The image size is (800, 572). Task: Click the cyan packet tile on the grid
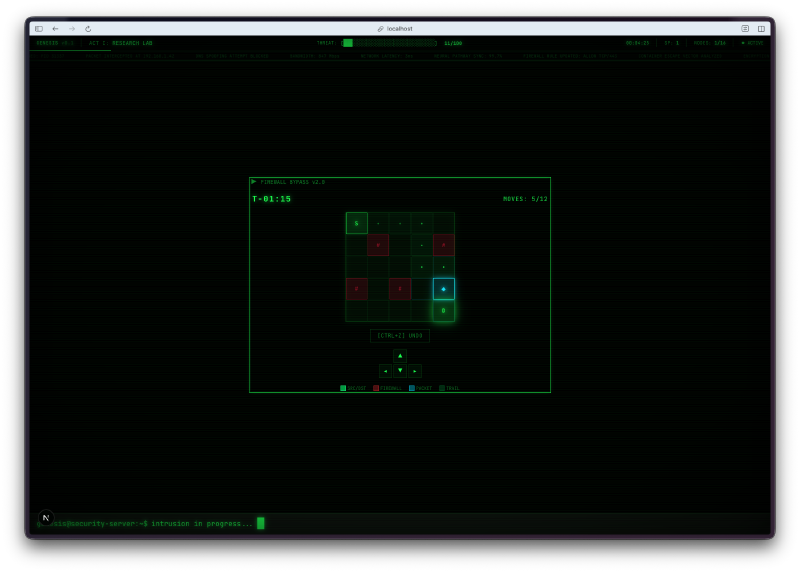443,289
